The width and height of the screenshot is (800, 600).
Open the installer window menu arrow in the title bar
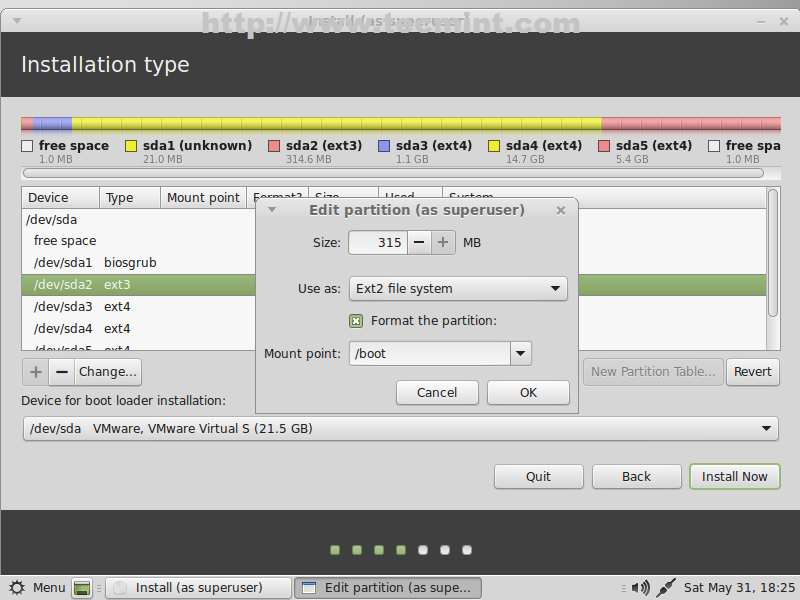[17, 21]
